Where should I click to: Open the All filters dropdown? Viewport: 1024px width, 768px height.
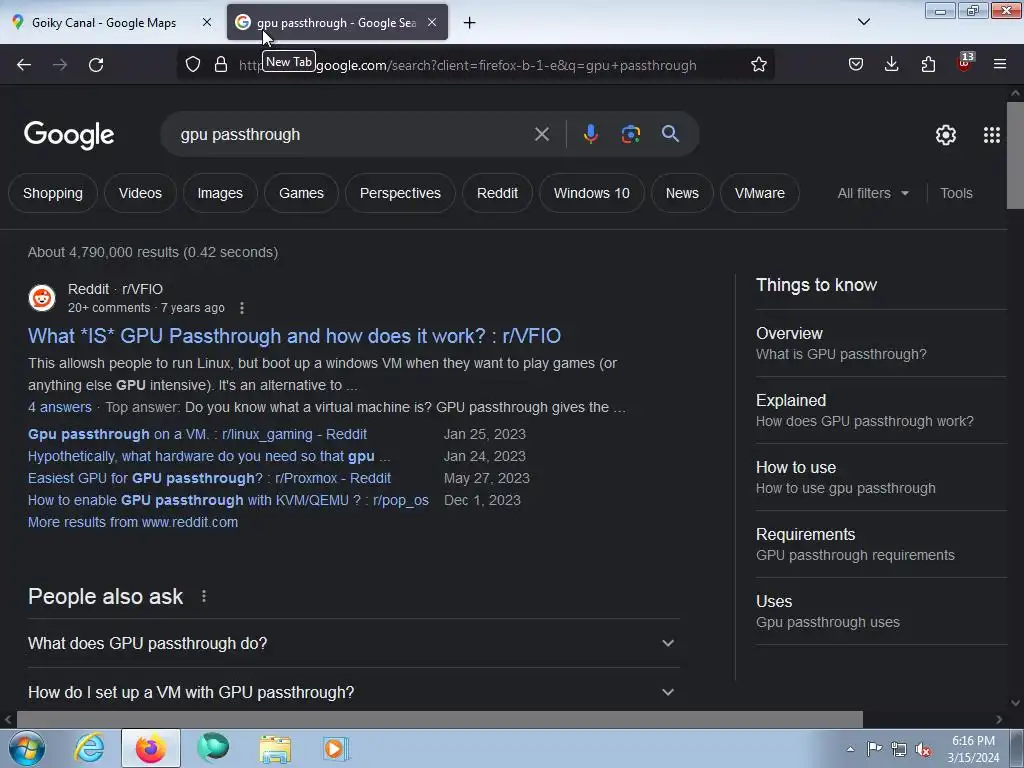pos(873,193)
